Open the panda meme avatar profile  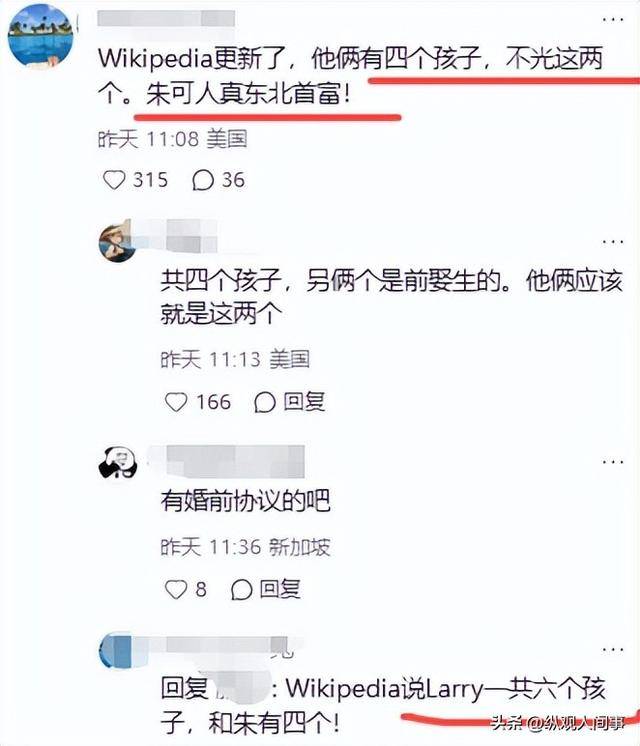click(x=118, y=462)
